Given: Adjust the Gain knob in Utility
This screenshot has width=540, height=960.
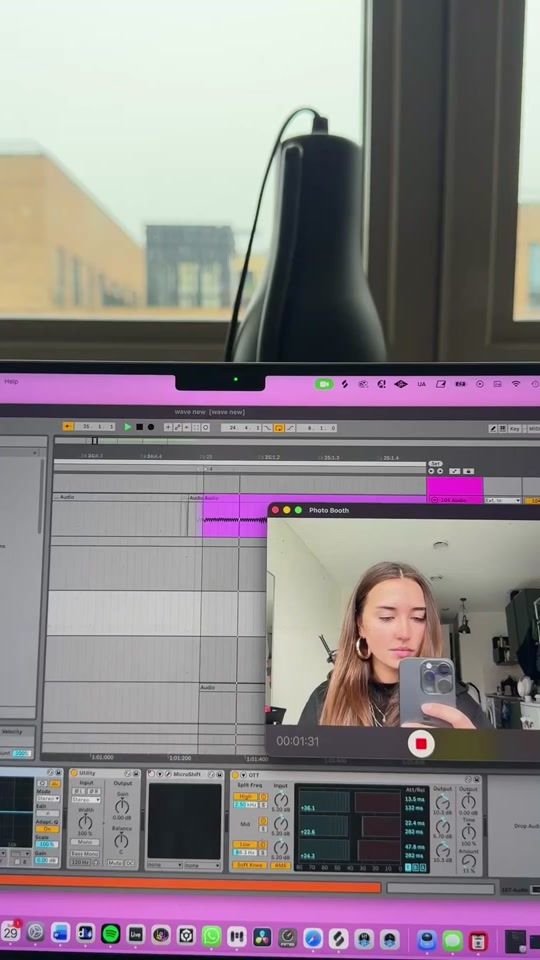Looking at the screenshot, I should click(x=122, y=806).
